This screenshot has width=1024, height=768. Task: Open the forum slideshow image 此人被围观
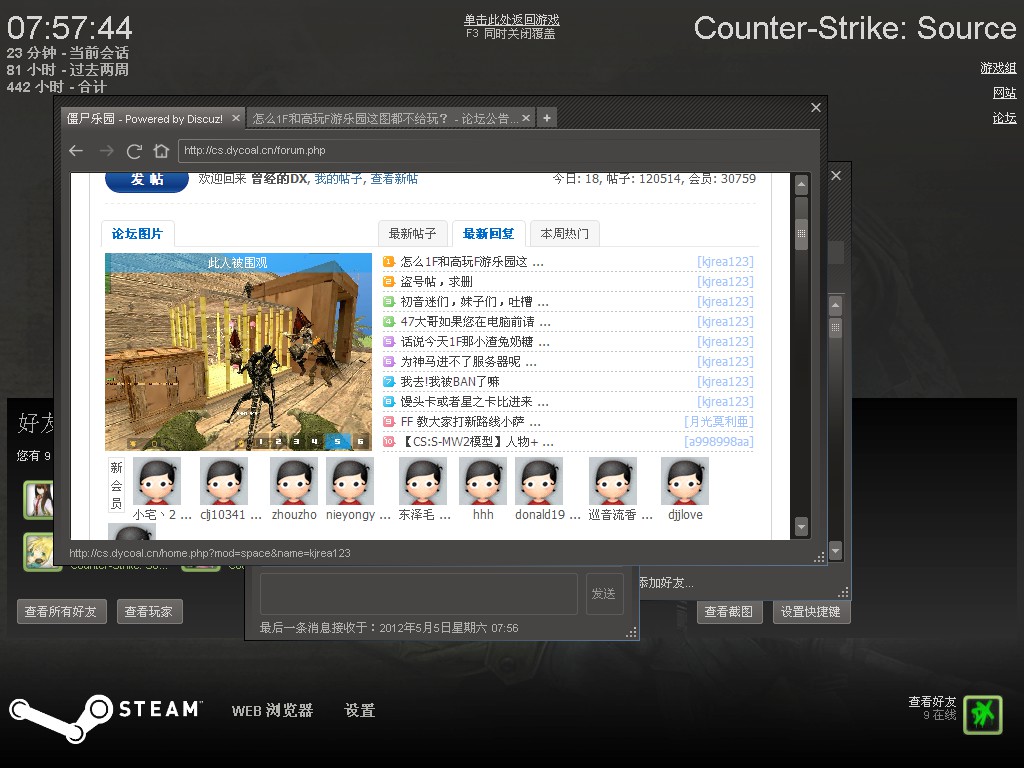pos(238,352)
